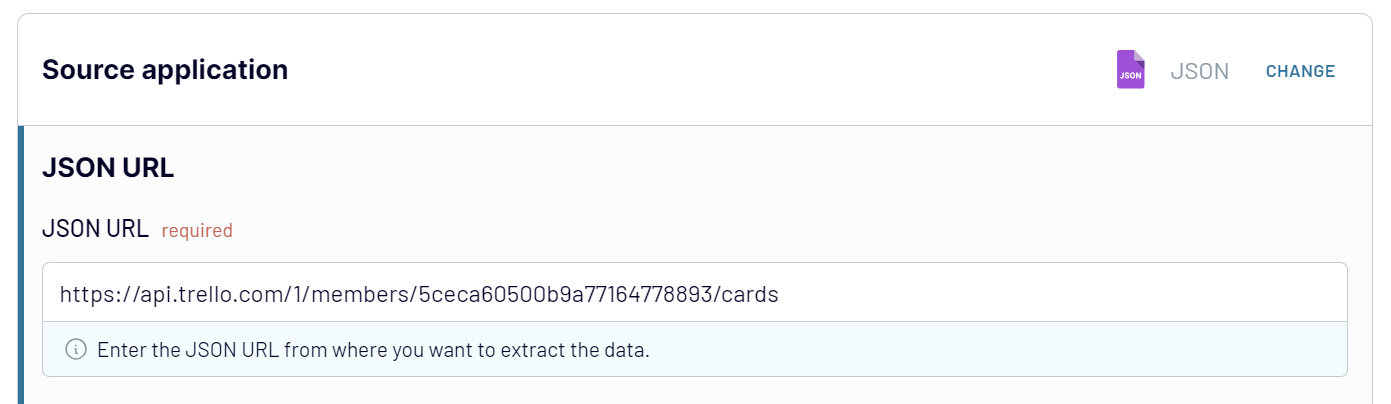Click the empty header area before the JSON icon
This screenshot has height=404, width=1391.
pos(700,71)
